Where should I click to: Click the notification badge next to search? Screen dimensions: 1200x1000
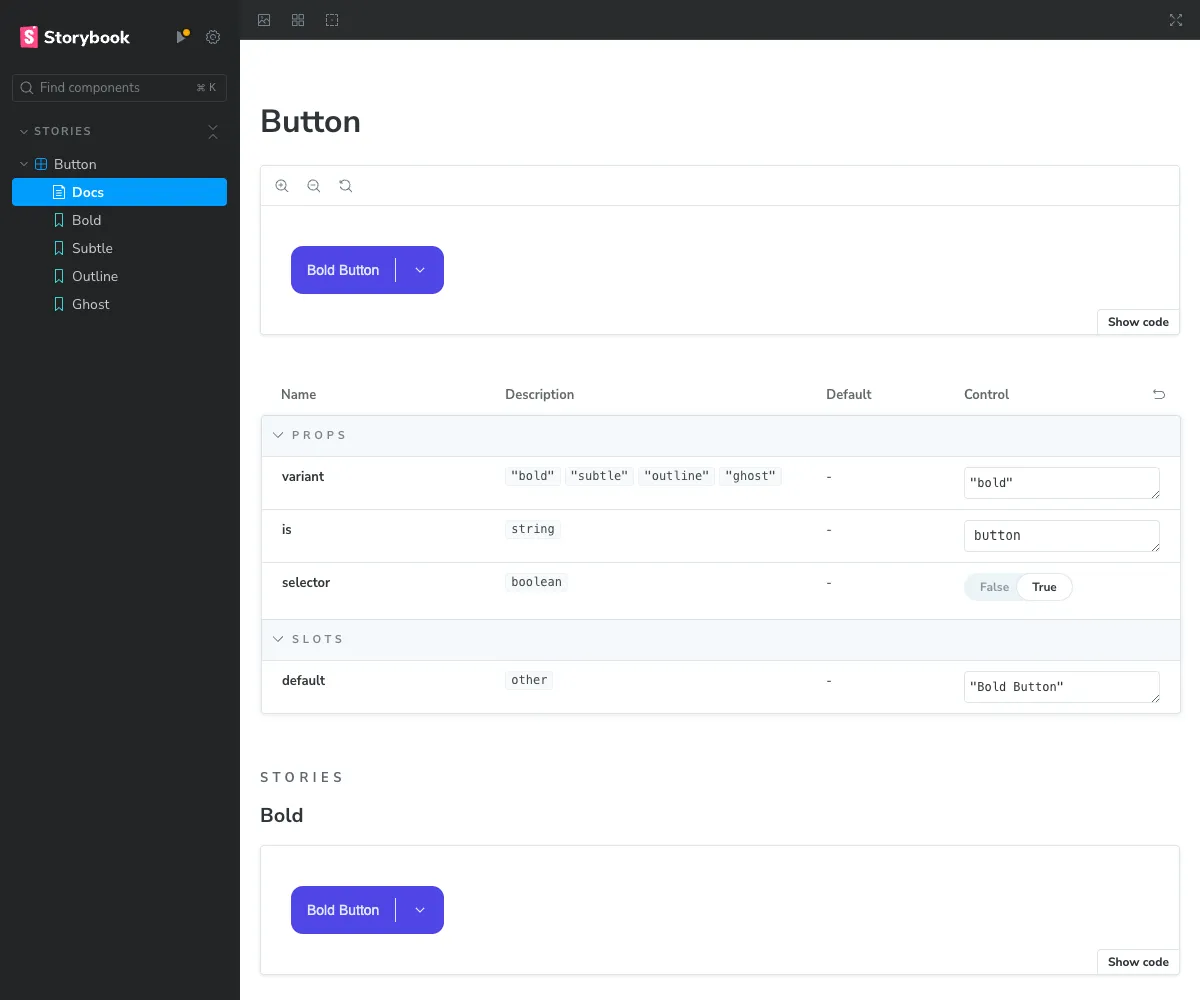(x=183, y=36)
